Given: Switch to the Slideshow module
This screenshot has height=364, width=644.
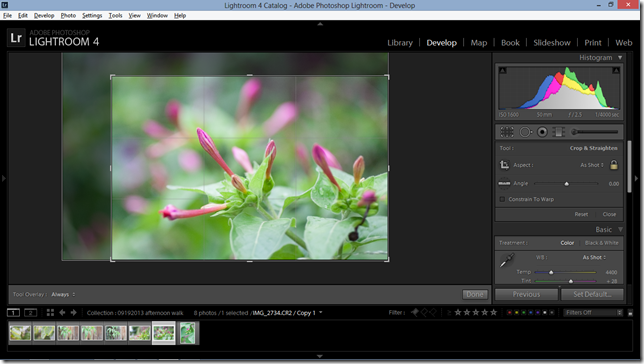Looking at the screenshot, I should [x=552, y=43].
